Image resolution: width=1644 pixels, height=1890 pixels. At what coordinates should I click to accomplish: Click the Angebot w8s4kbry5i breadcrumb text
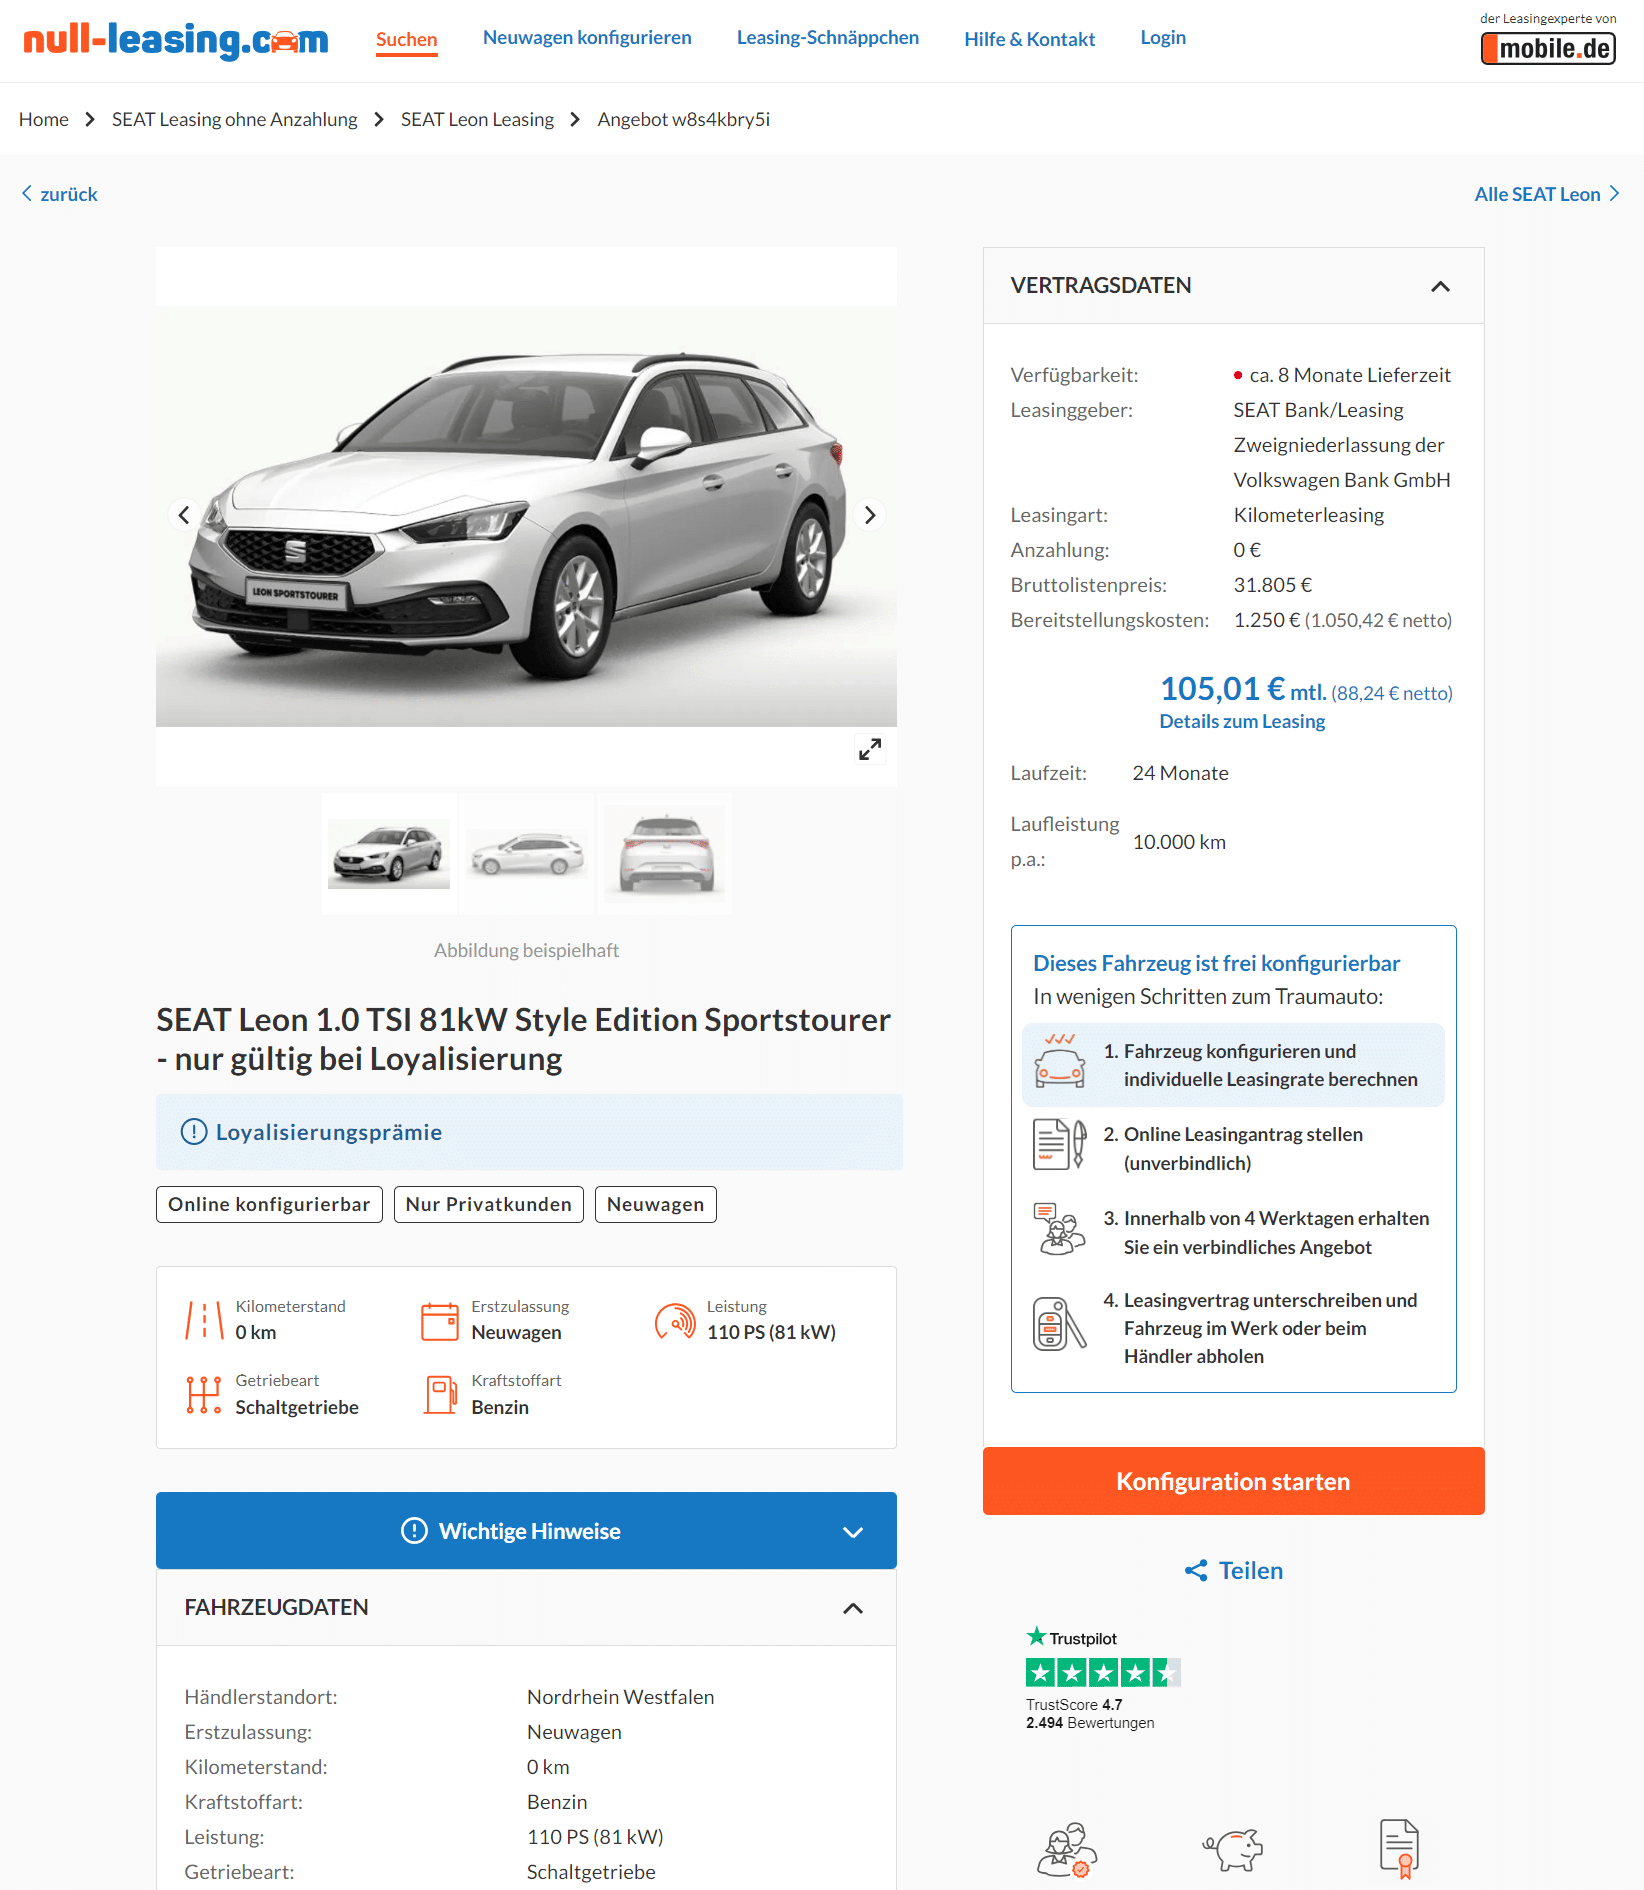point(684,119)
